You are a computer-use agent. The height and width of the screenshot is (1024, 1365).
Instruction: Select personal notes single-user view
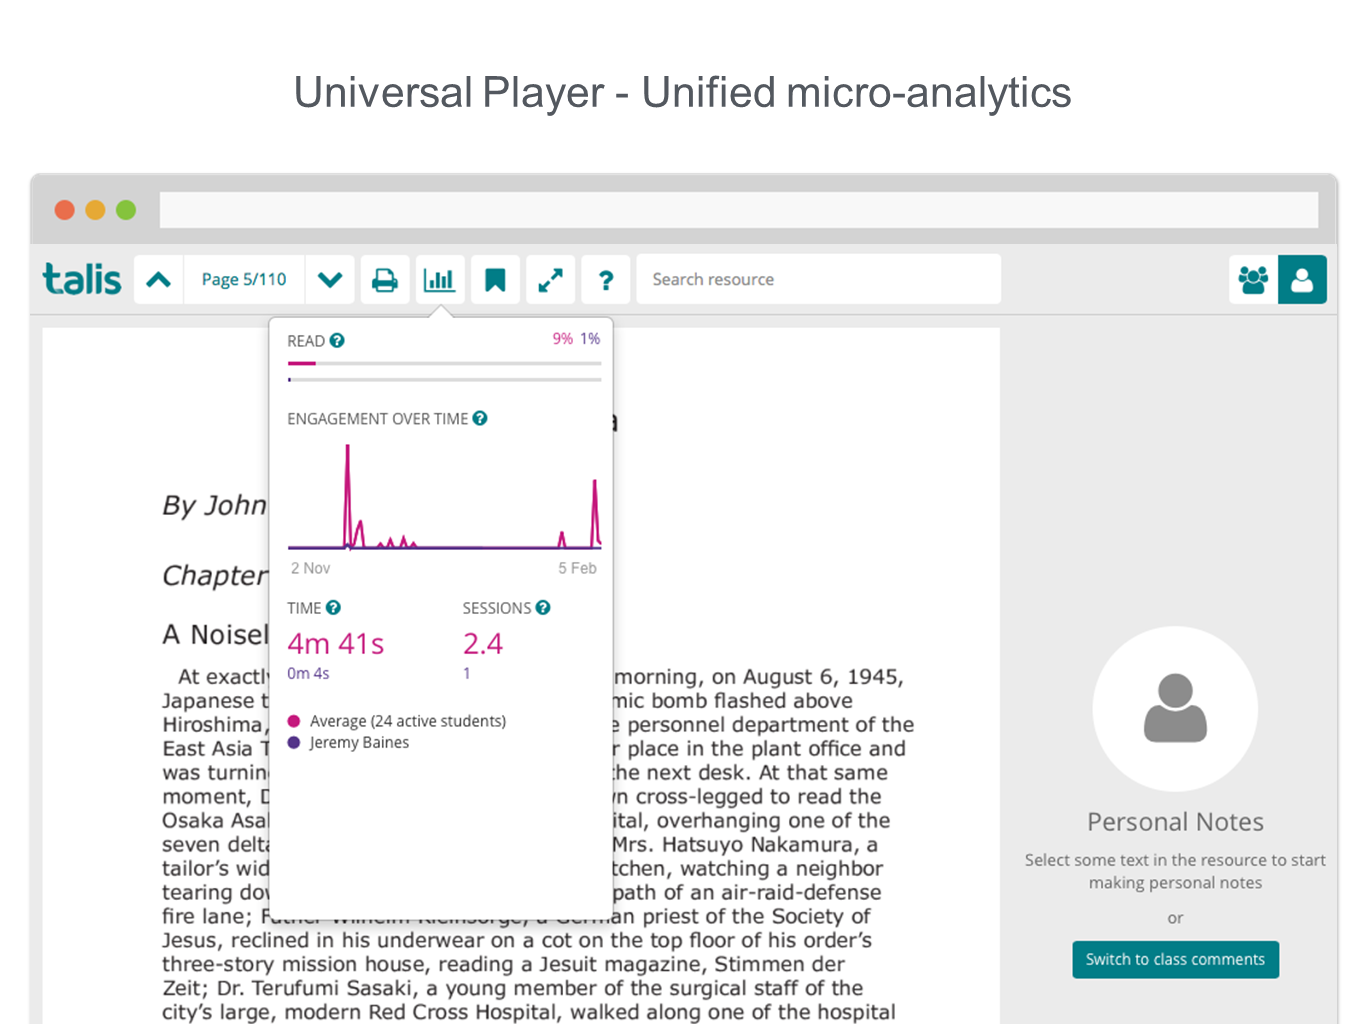tap(1302, 280)
